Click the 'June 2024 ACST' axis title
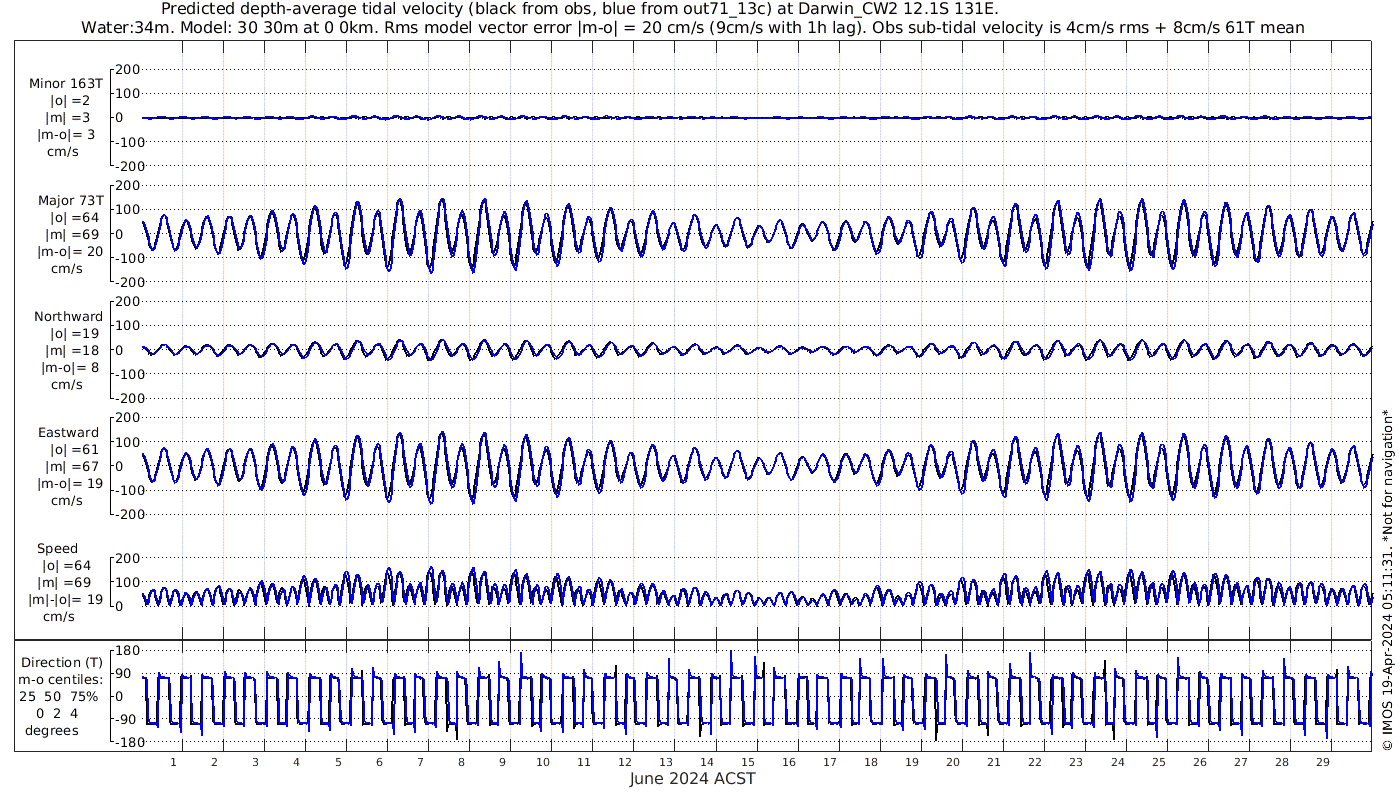The image size is (1400, 800). tap(693, 778)
